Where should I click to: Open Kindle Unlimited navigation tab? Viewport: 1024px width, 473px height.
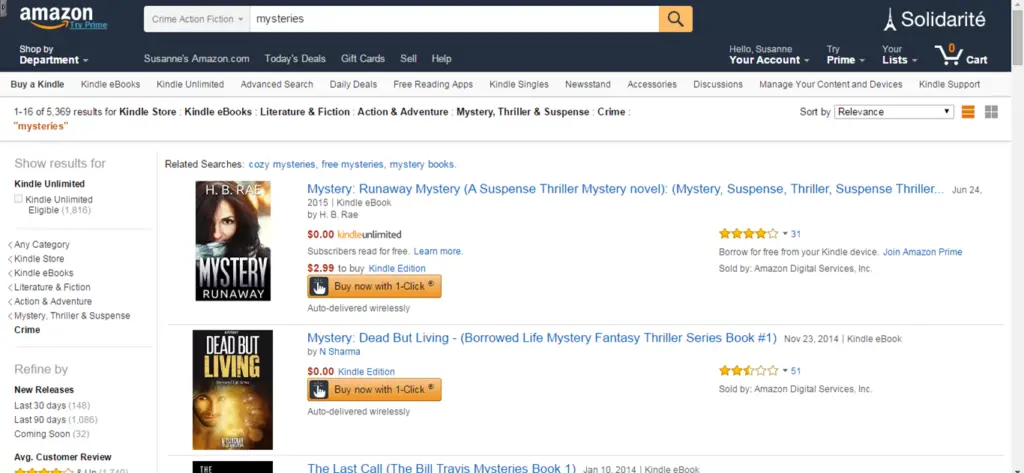click(190, 84)
